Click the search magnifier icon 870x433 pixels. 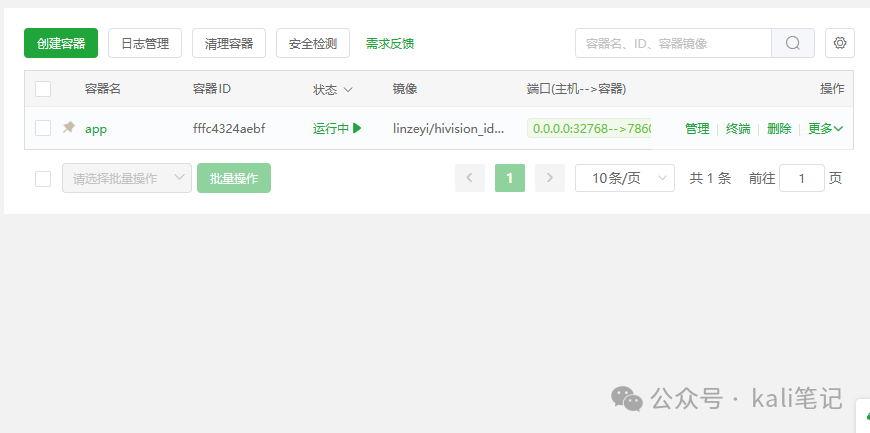(x=793, y=43)
